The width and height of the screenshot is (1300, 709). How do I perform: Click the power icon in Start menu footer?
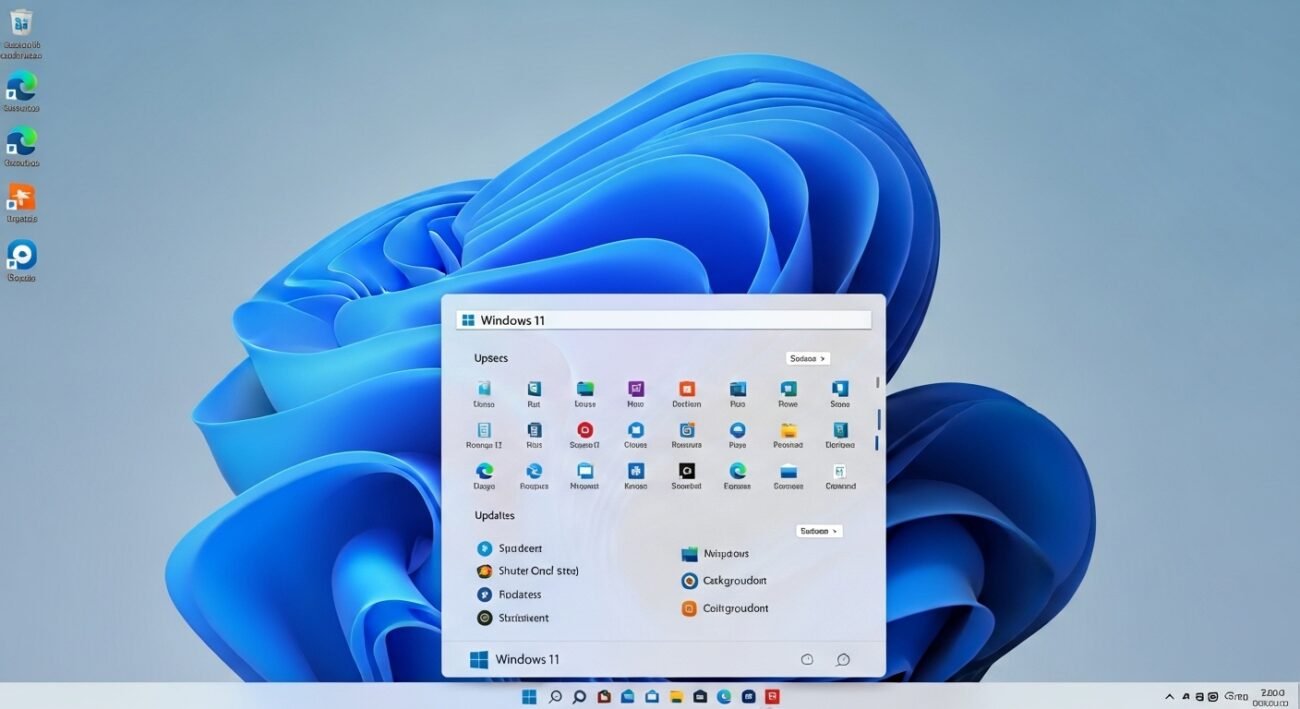click(807, 659)
